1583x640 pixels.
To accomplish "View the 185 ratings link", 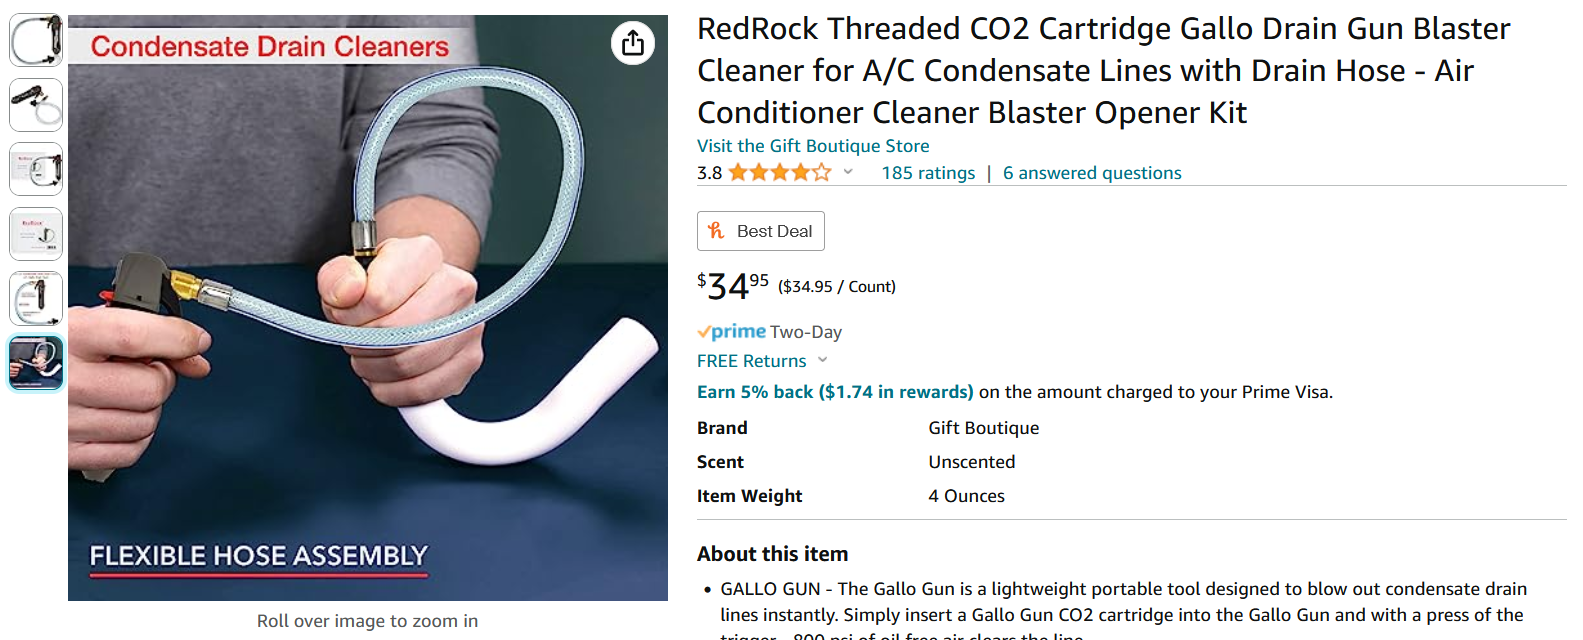I will pos(928,173).
